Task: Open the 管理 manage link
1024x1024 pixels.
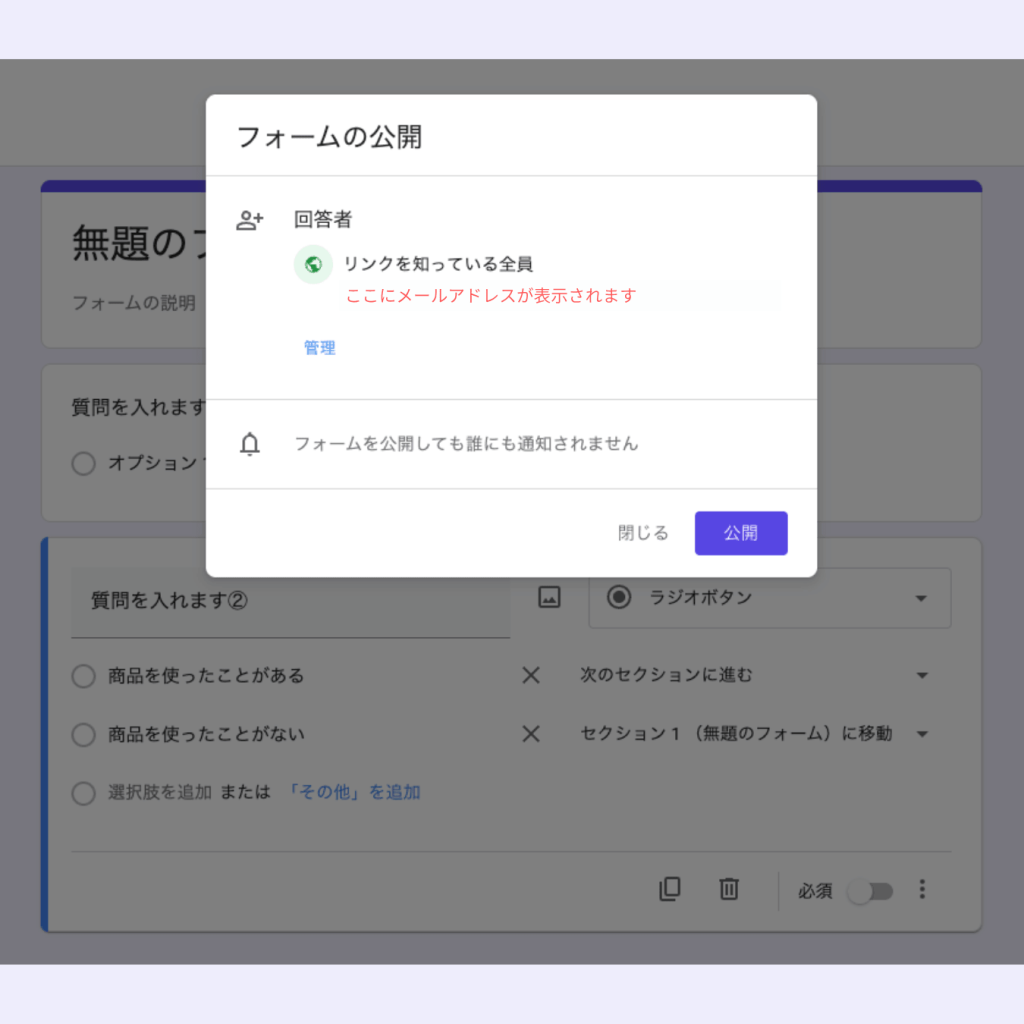Action: [319, 347]
